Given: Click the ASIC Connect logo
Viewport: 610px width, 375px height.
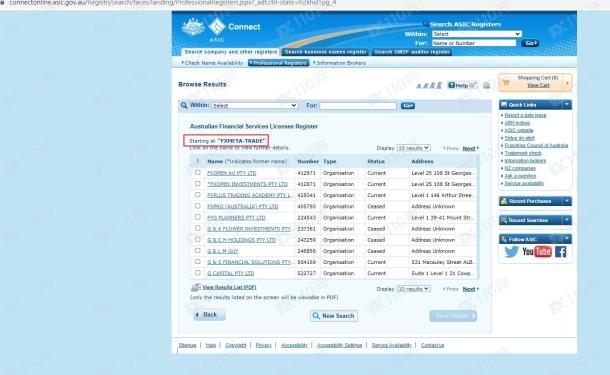Looking at the screenshot, I should [221, 30].
